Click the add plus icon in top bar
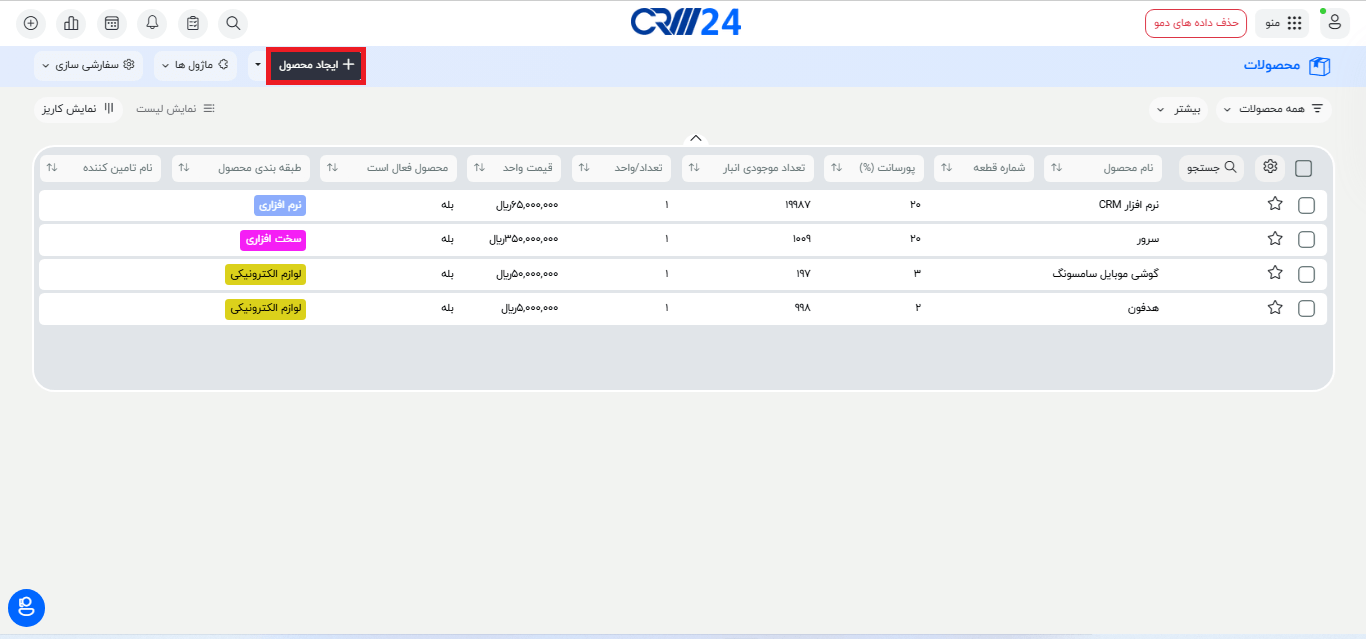The height and width of the screenshot is (639, 1367). pos(31,22)
